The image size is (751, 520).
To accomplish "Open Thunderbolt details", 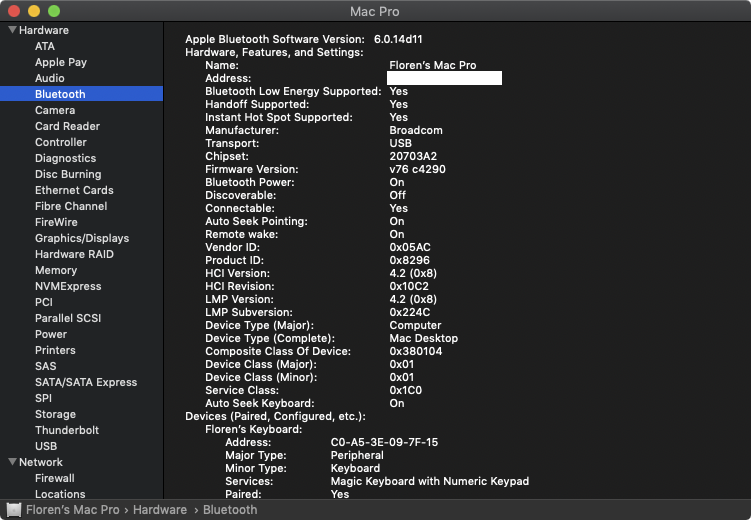I will (67, 430).
